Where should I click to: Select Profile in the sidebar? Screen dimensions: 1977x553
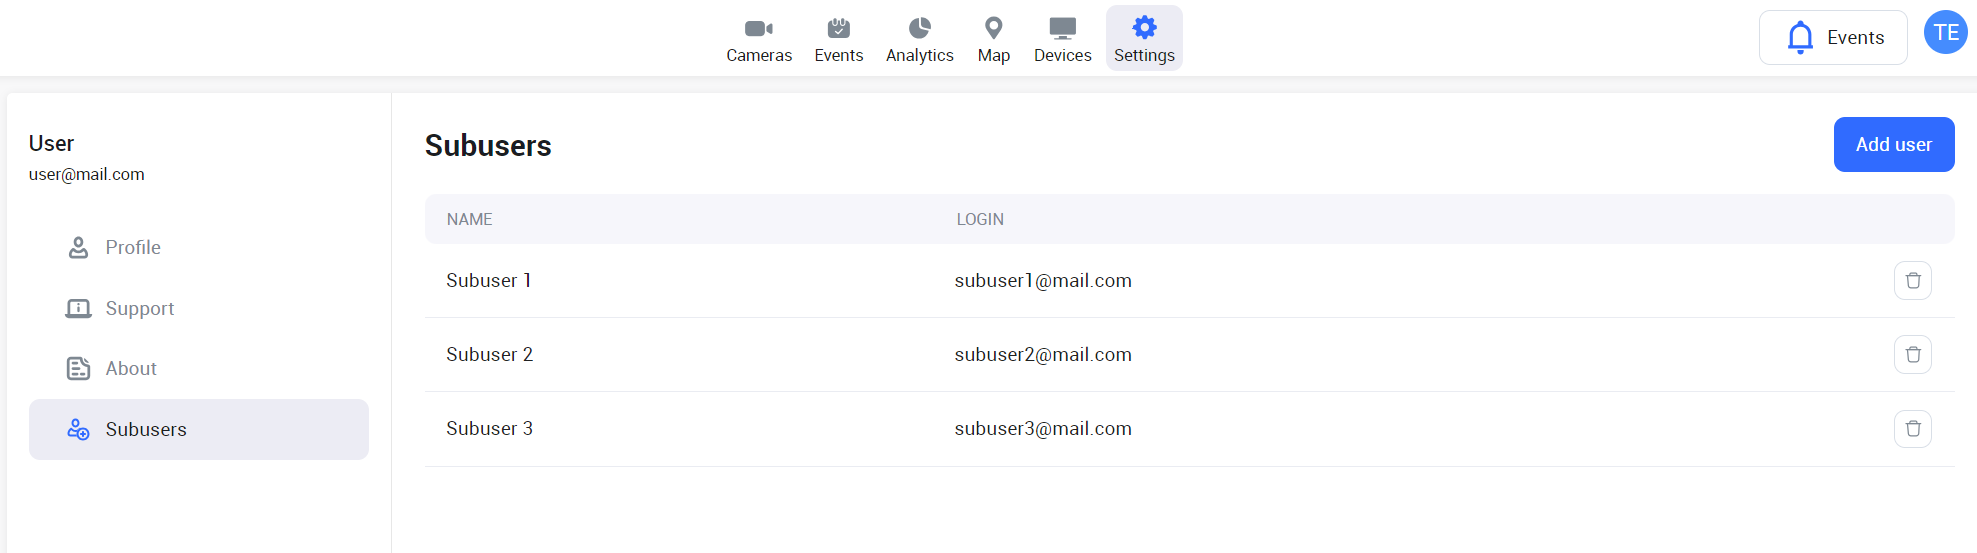click(x=132, y=248)
